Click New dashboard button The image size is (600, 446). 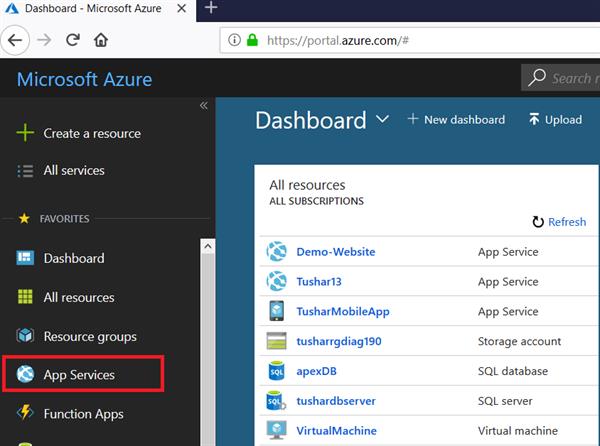[456, 120]
